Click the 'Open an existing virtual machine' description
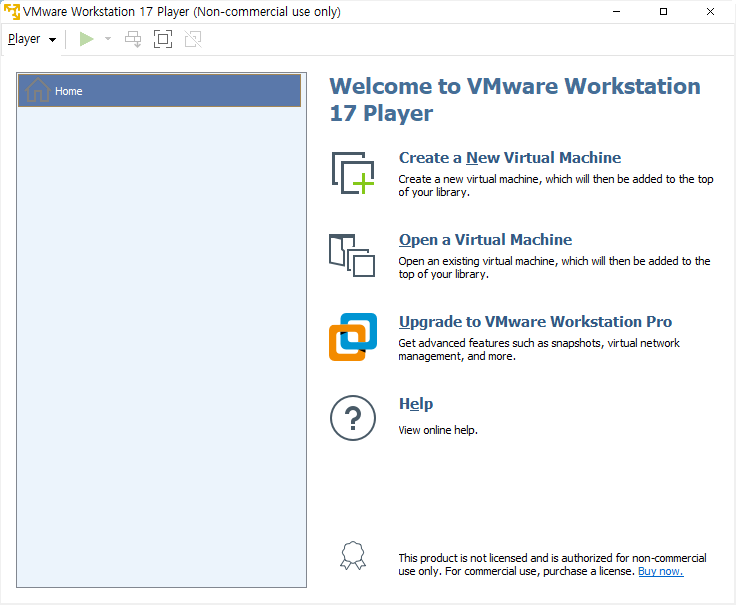 pyautogui.click(x=554, y=268)
